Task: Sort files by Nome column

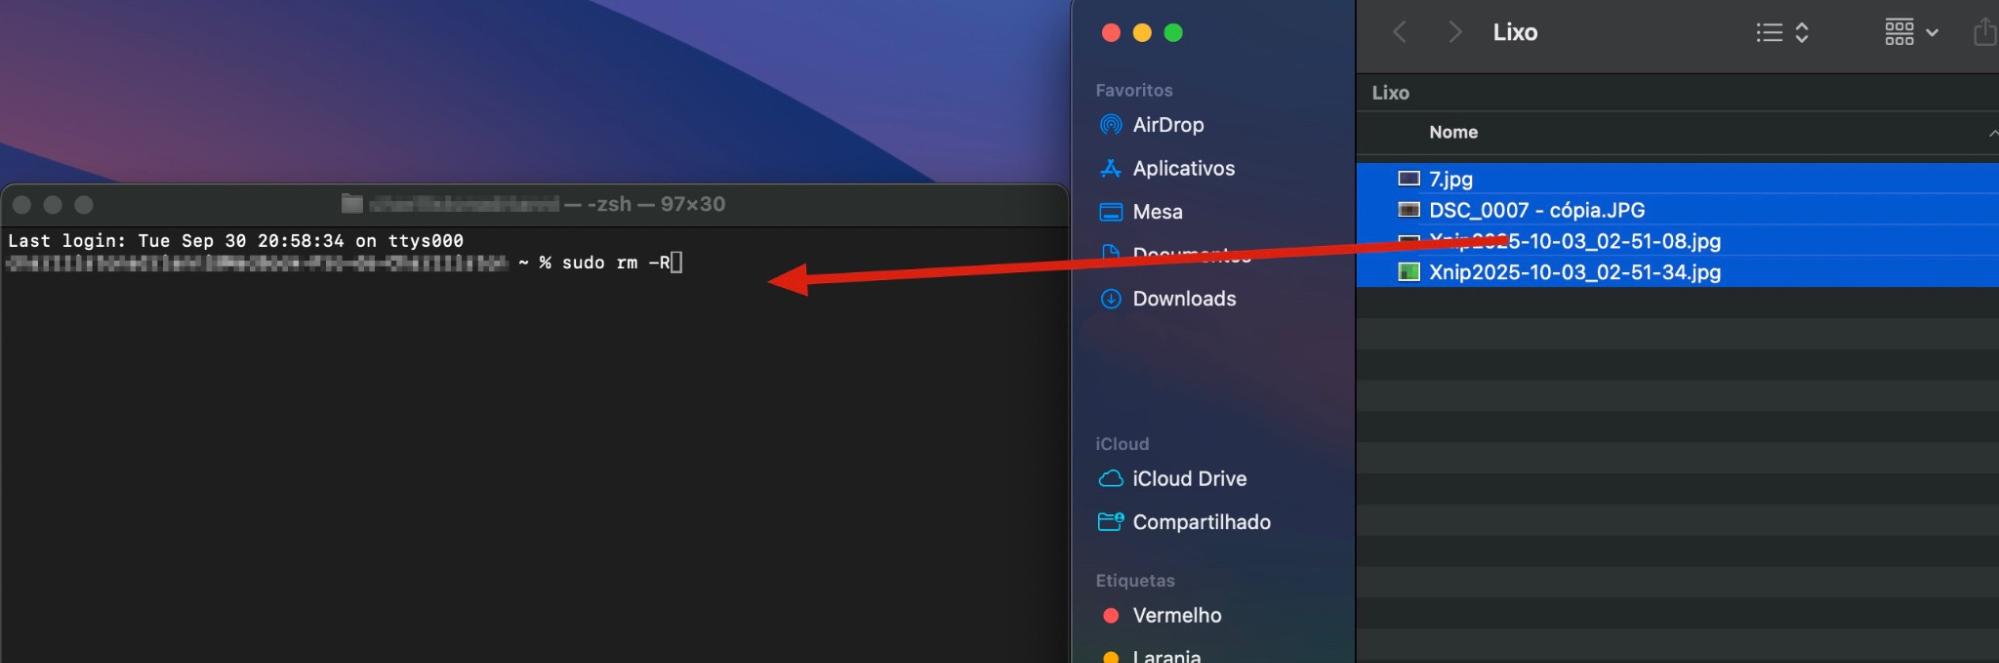Action: click(x=1453, y=132)
